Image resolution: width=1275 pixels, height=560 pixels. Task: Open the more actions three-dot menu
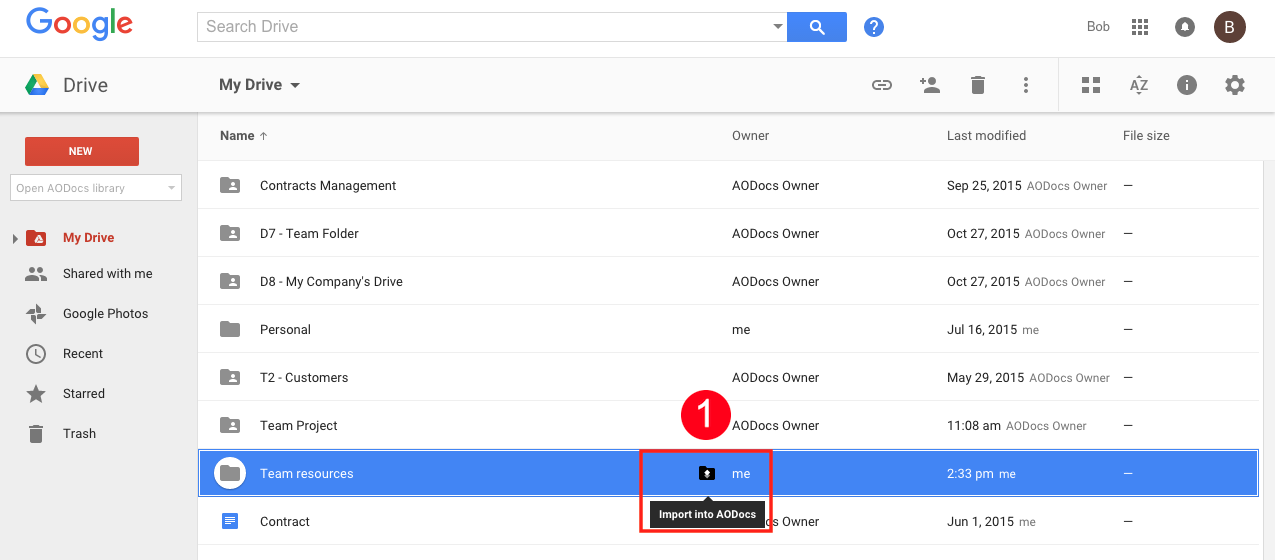1026,85
